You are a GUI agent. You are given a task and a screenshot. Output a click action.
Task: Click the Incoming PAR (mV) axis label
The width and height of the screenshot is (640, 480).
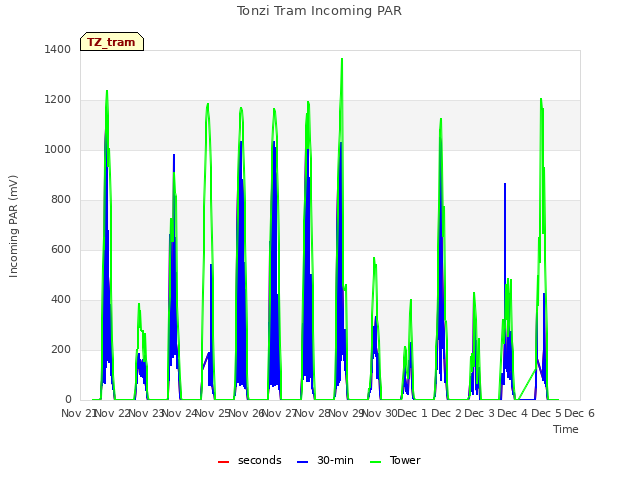pos(13,227)
